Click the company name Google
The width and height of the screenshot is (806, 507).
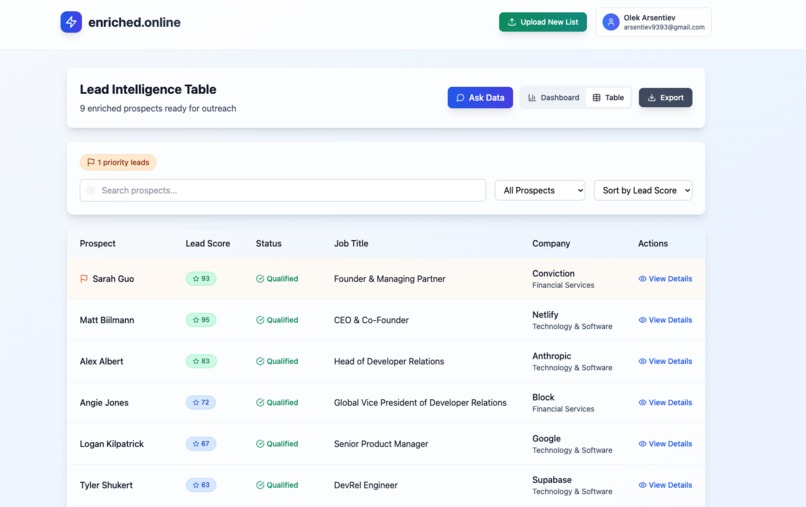(x=546, y=439)
